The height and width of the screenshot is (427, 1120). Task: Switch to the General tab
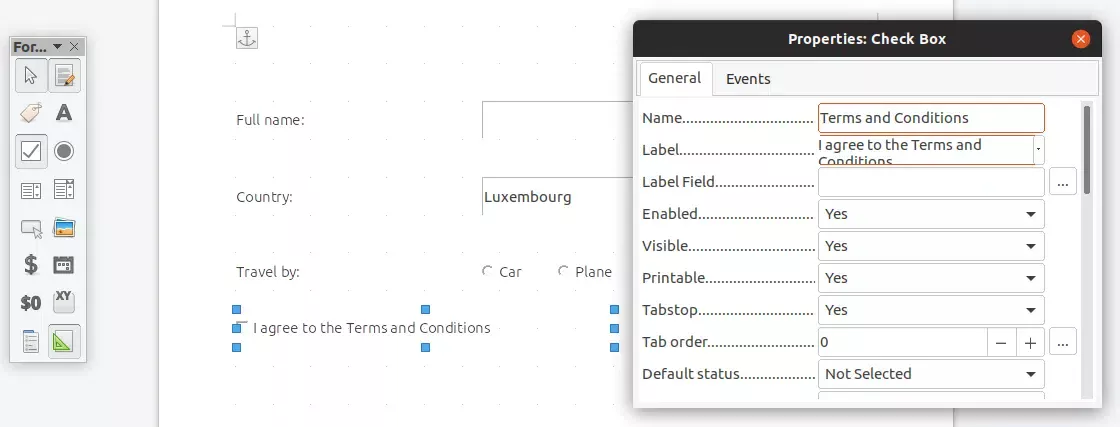click(674, 78)
